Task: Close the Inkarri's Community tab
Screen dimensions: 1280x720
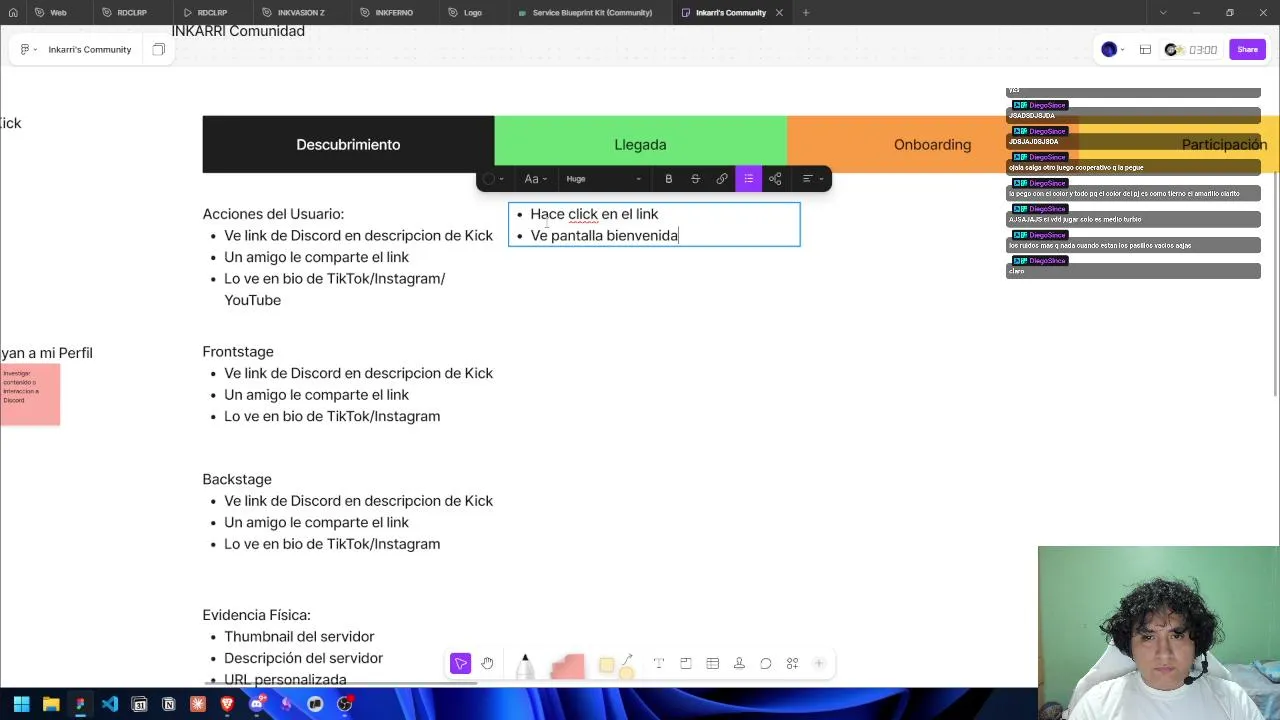Action: click(779, 13)
